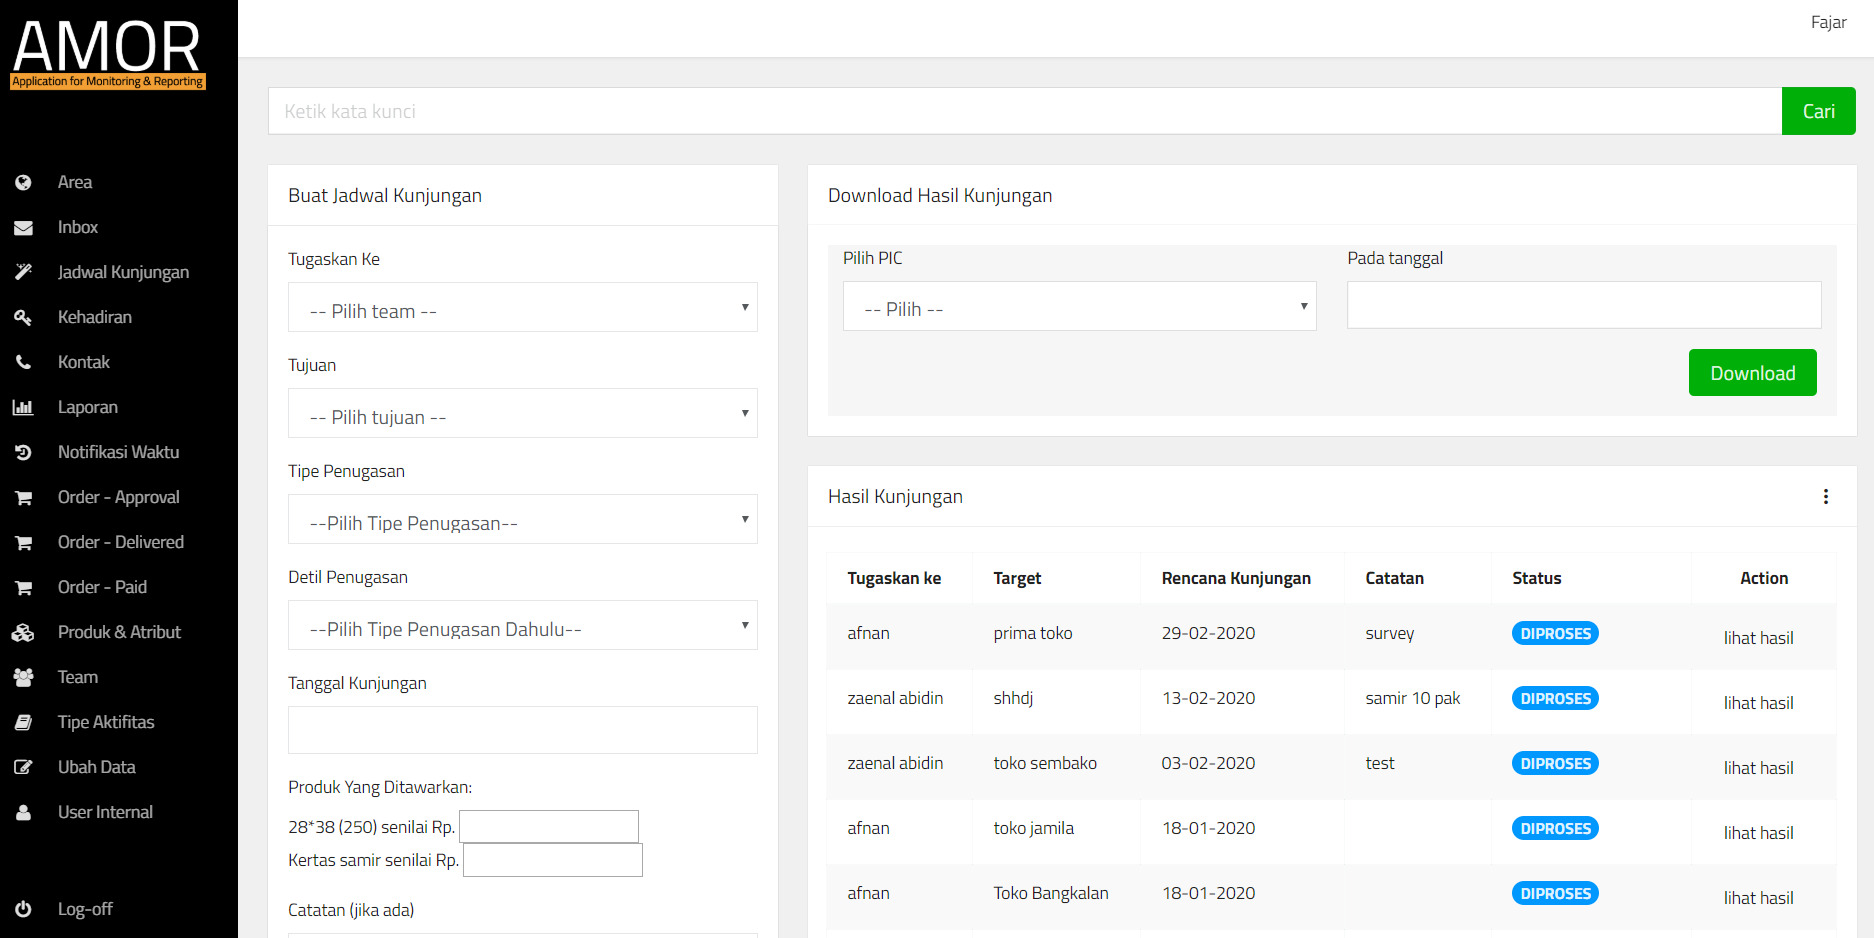Open the Area section via its globe icon
The image size is (1874, 938).
[23, 182]
